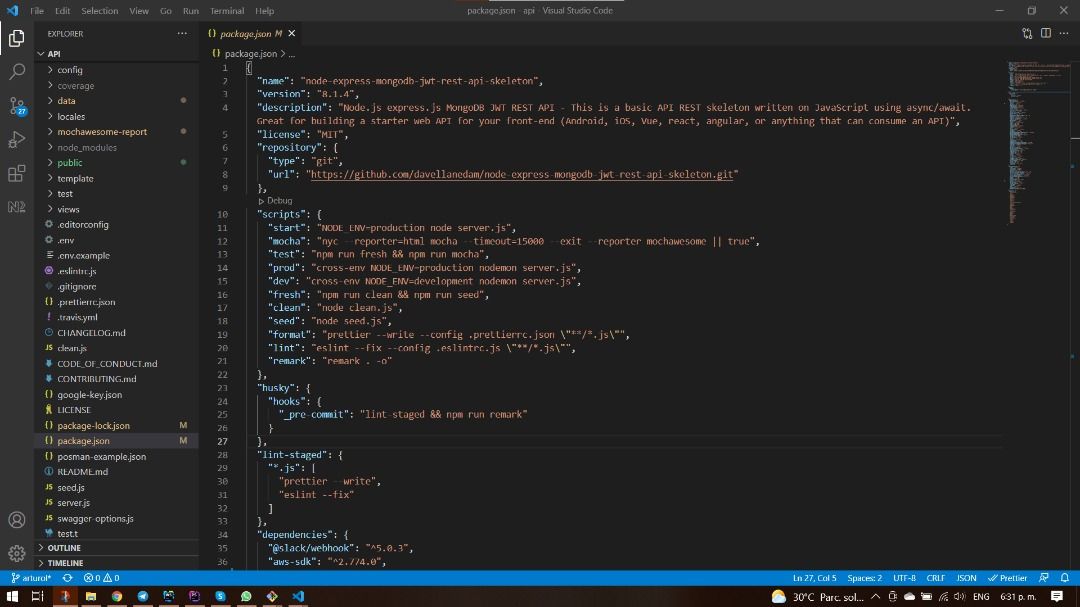
Task: Open Explorer views and more actions ellipsis
Action: [182, 33]
